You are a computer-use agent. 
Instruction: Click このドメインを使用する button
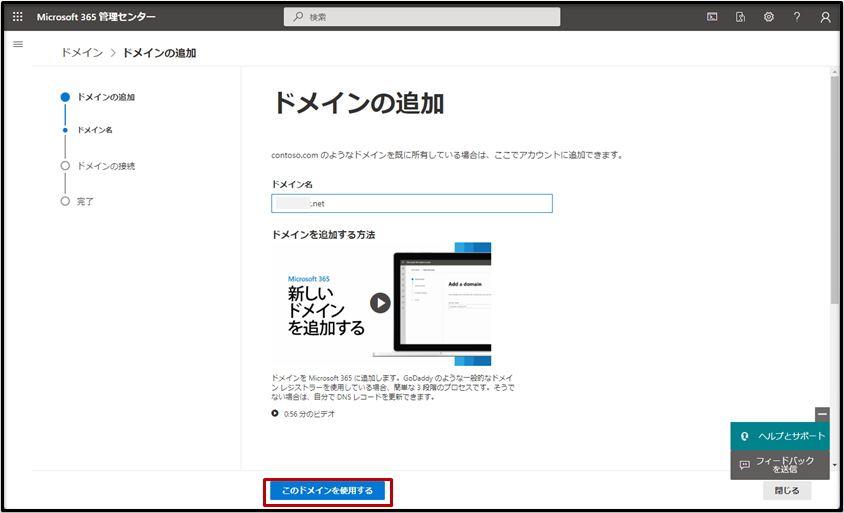point(327,490)
